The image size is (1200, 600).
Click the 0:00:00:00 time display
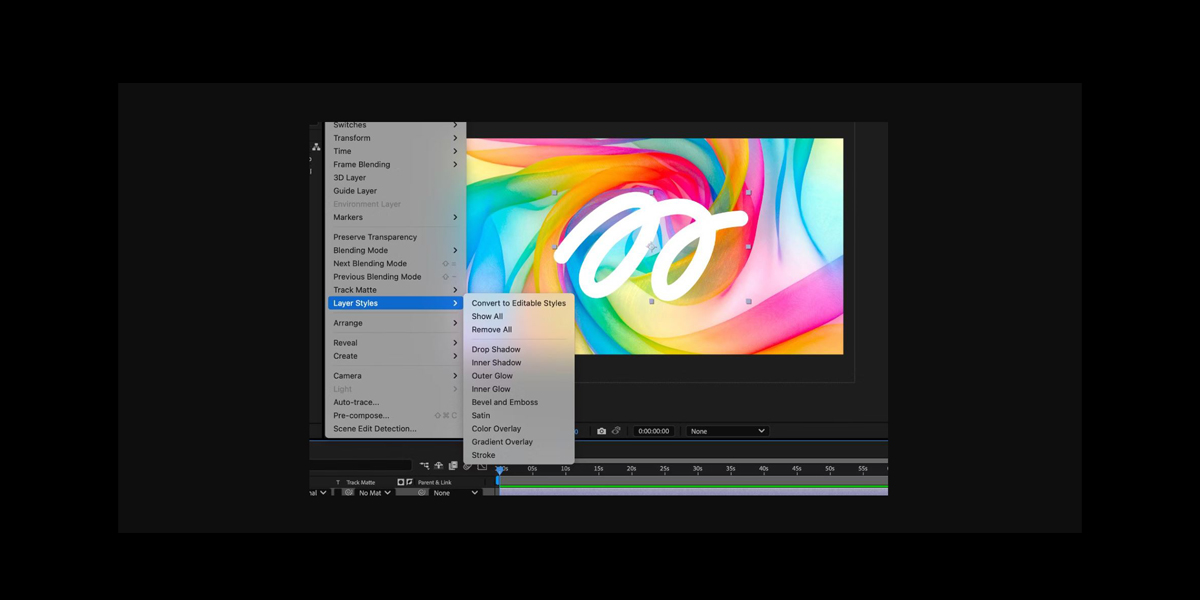(654, 431)
